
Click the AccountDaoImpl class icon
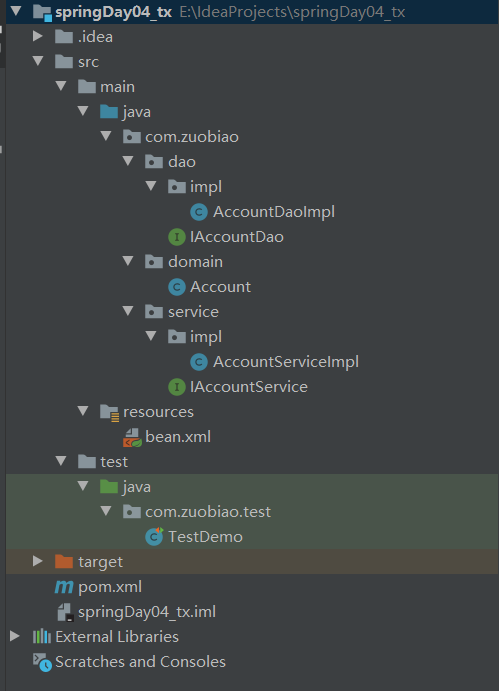point(199,212)
